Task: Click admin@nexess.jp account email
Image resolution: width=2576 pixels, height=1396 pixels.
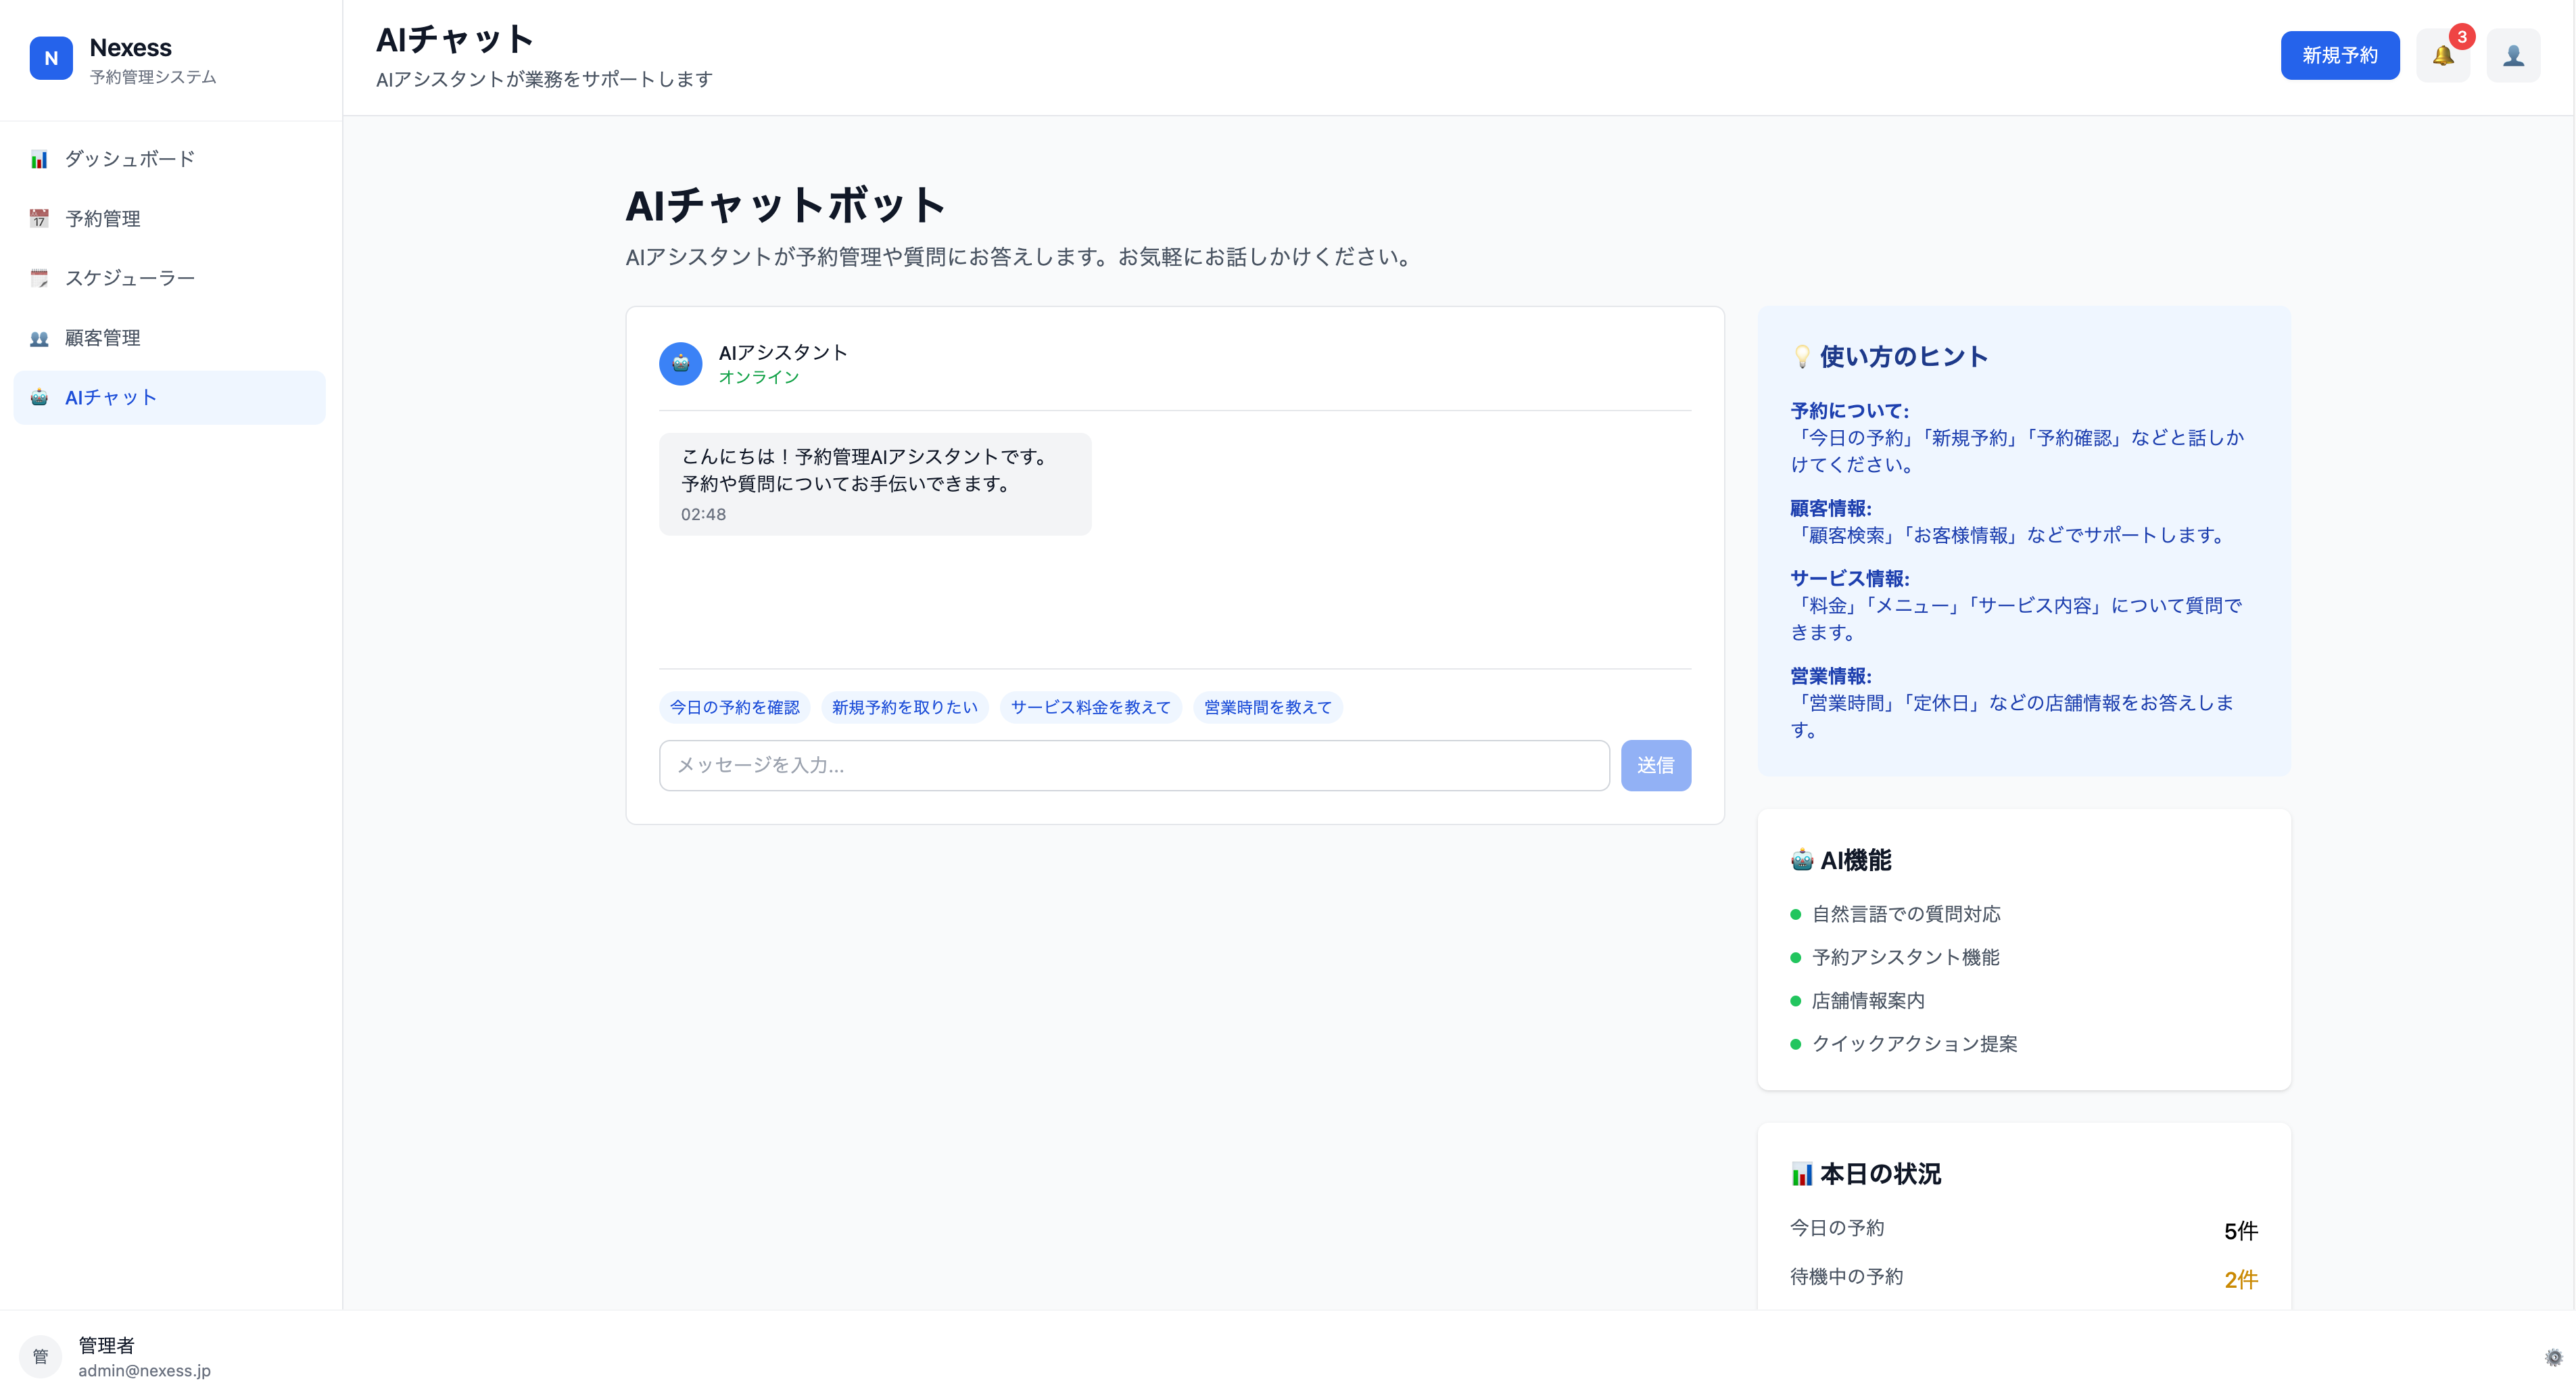Action: (144, 1370)
